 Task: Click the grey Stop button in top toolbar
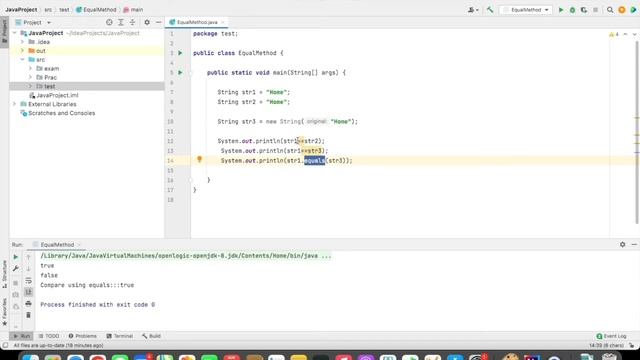point(596,10)
